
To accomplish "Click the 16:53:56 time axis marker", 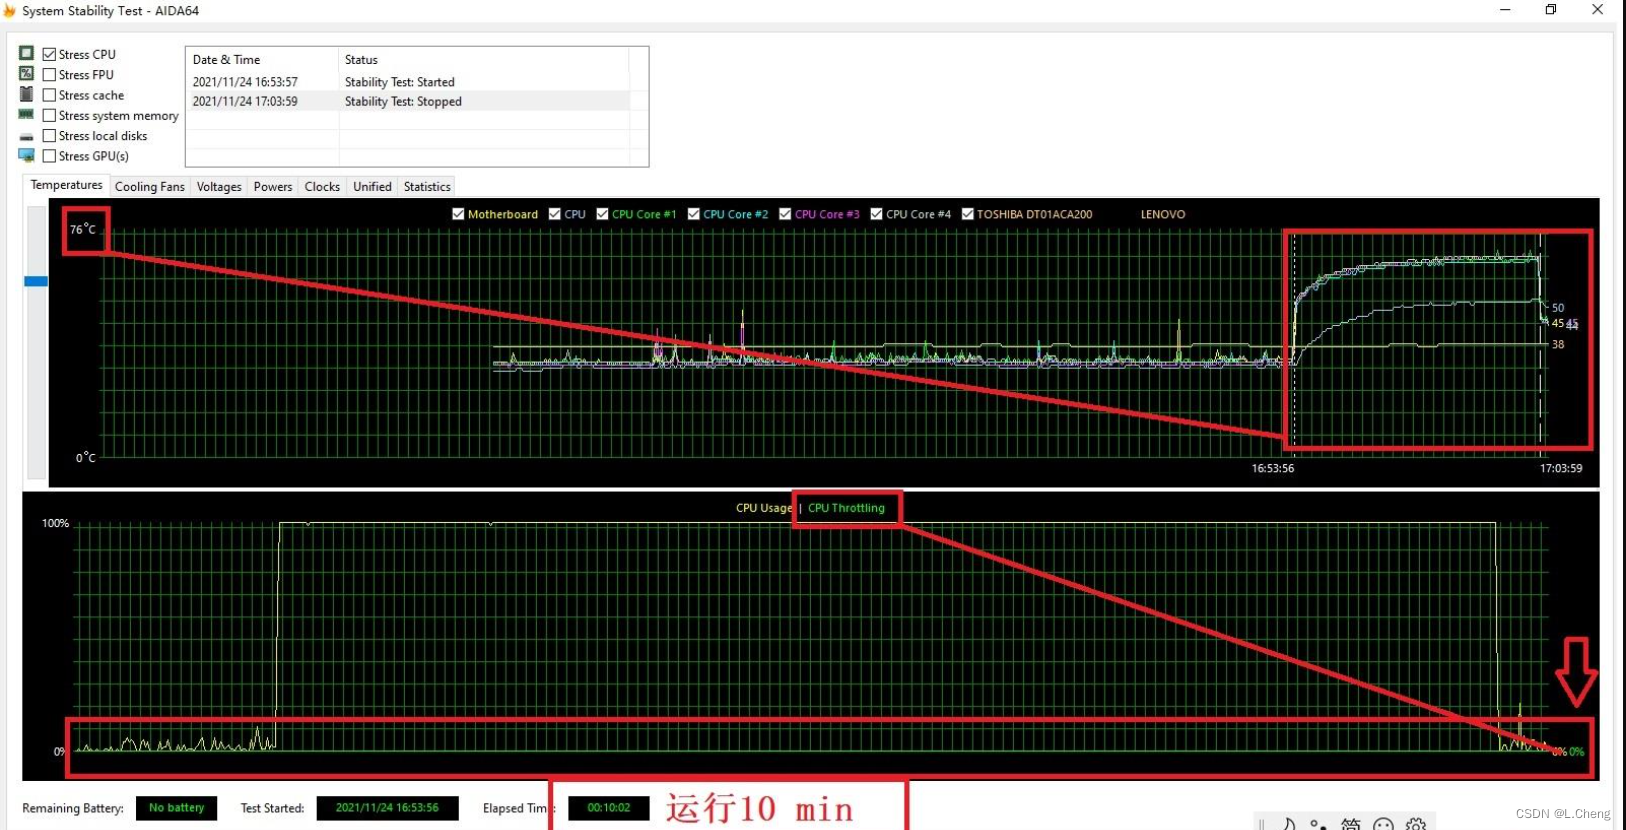I will (x=1273, y=468).
